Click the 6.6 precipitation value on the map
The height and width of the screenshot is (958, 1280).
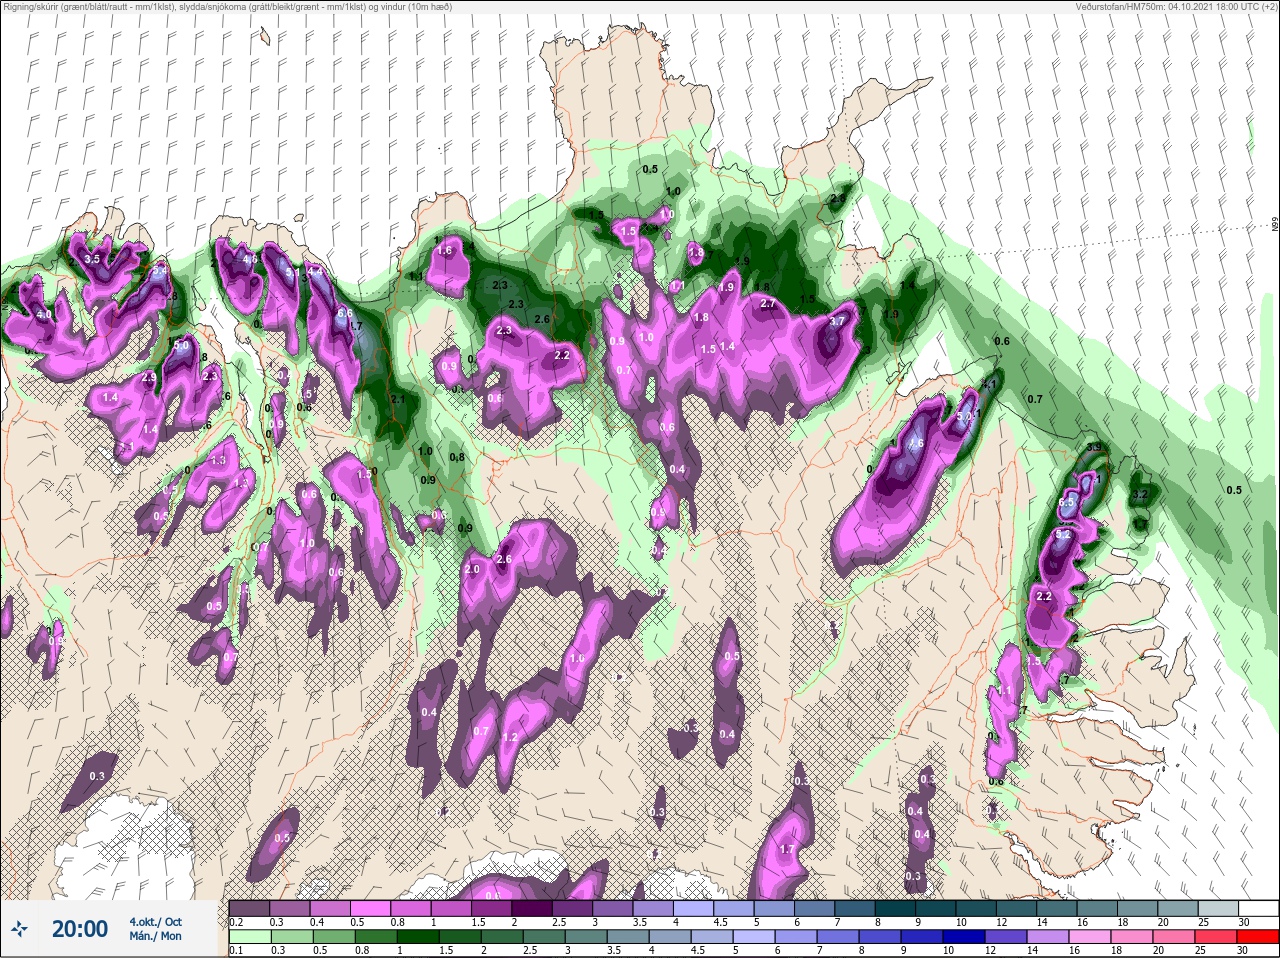345,313
